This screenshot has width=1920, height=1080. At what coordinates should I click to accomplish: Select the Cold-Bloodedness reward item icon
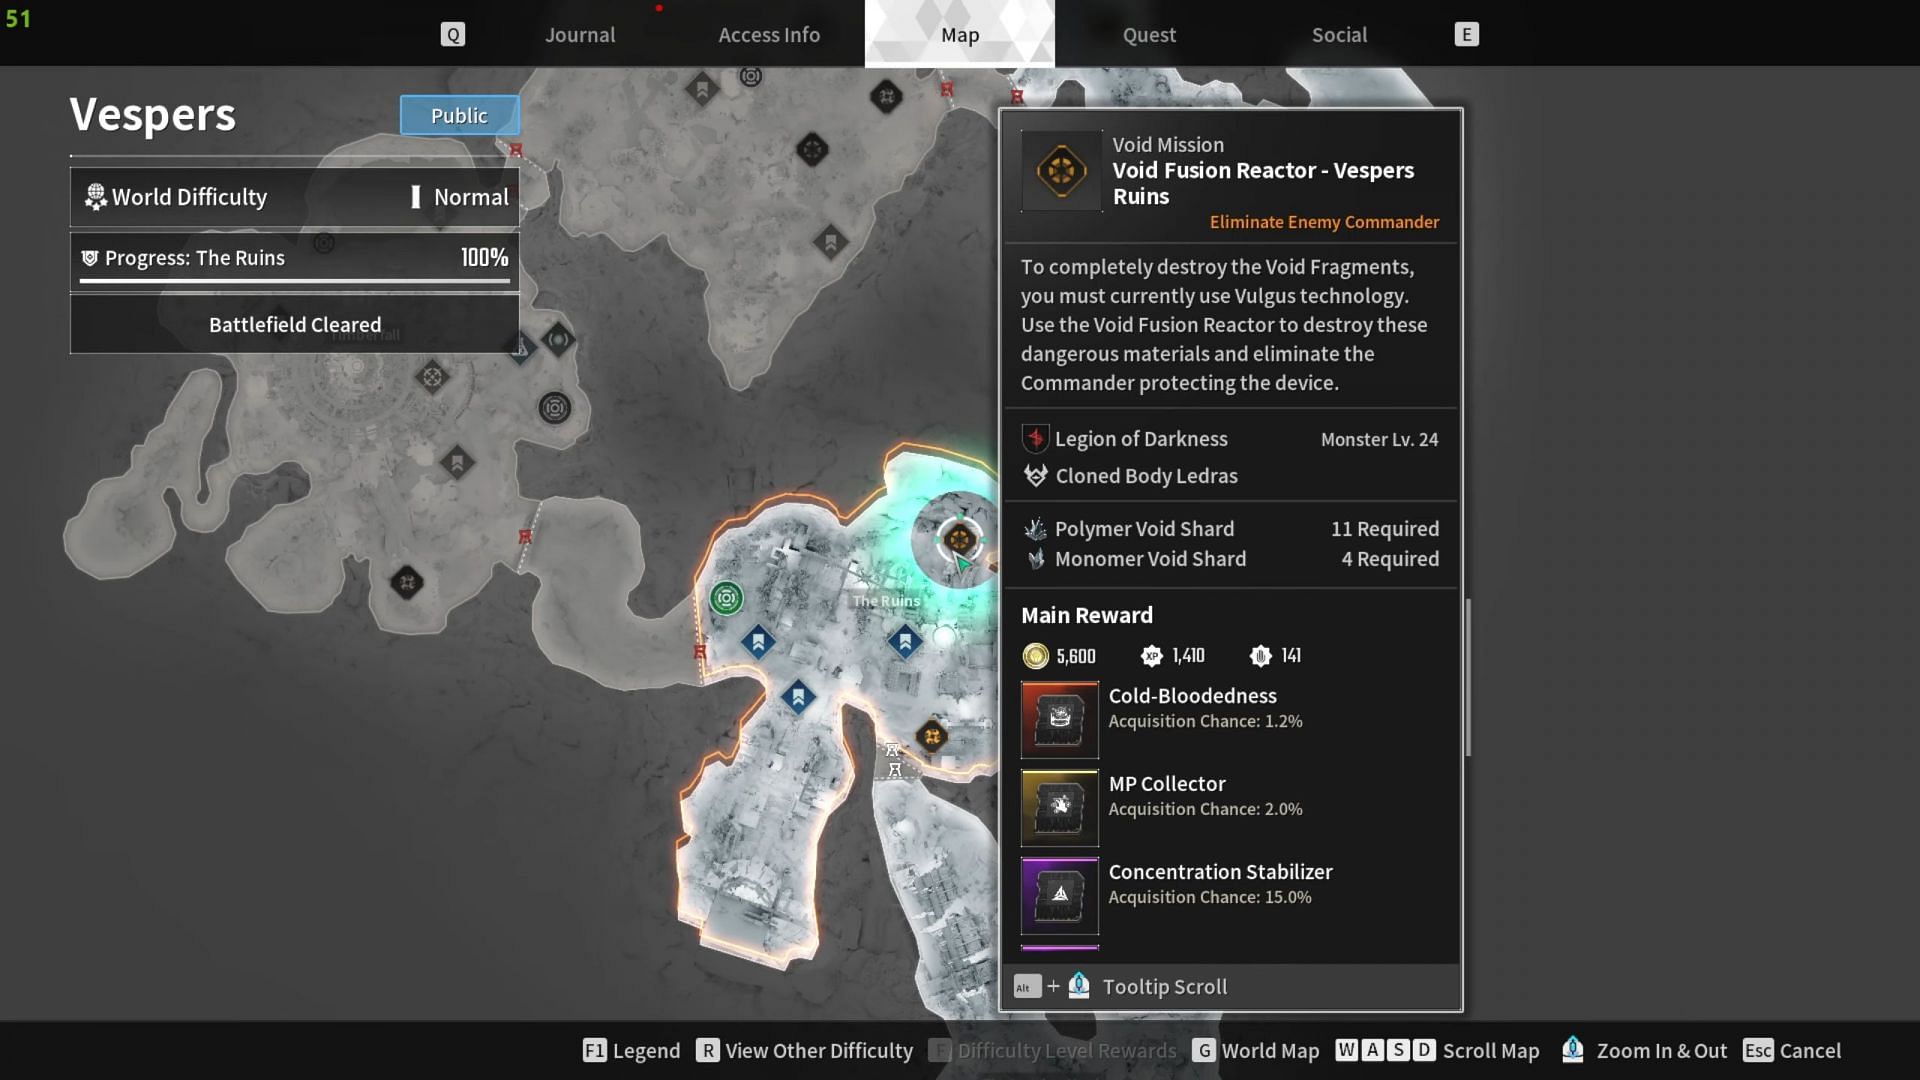pyautogui.click(x=1059, y=717)
